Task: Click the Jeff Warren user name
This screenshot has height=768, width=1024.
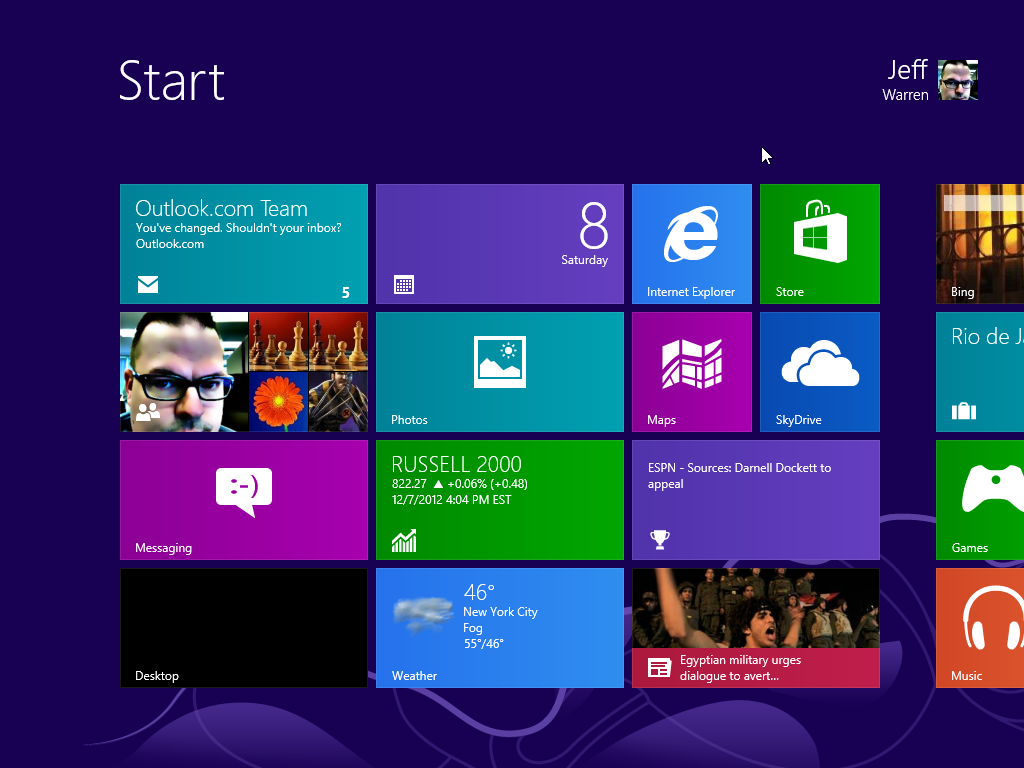Action: [905, 81]
